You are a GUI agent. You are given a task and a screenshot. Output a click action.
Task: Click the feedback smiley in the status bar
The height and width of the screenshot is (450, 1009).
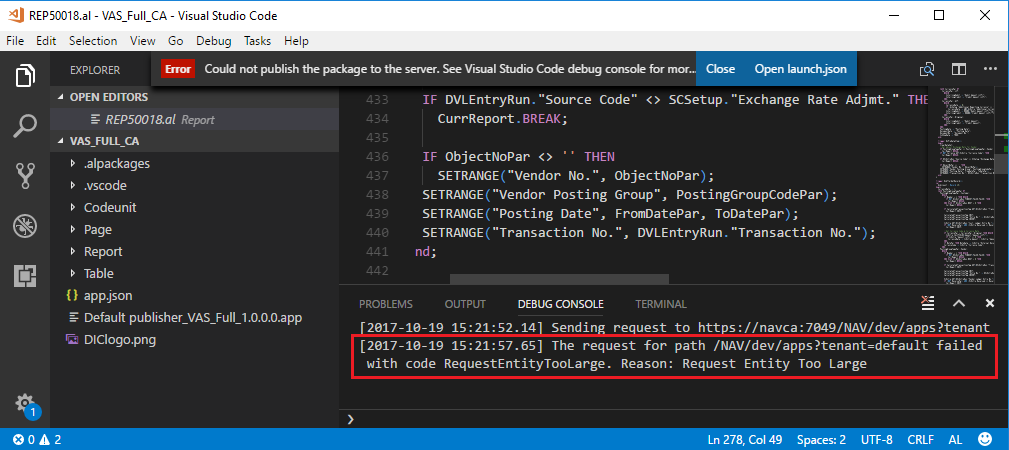(985, 440)
